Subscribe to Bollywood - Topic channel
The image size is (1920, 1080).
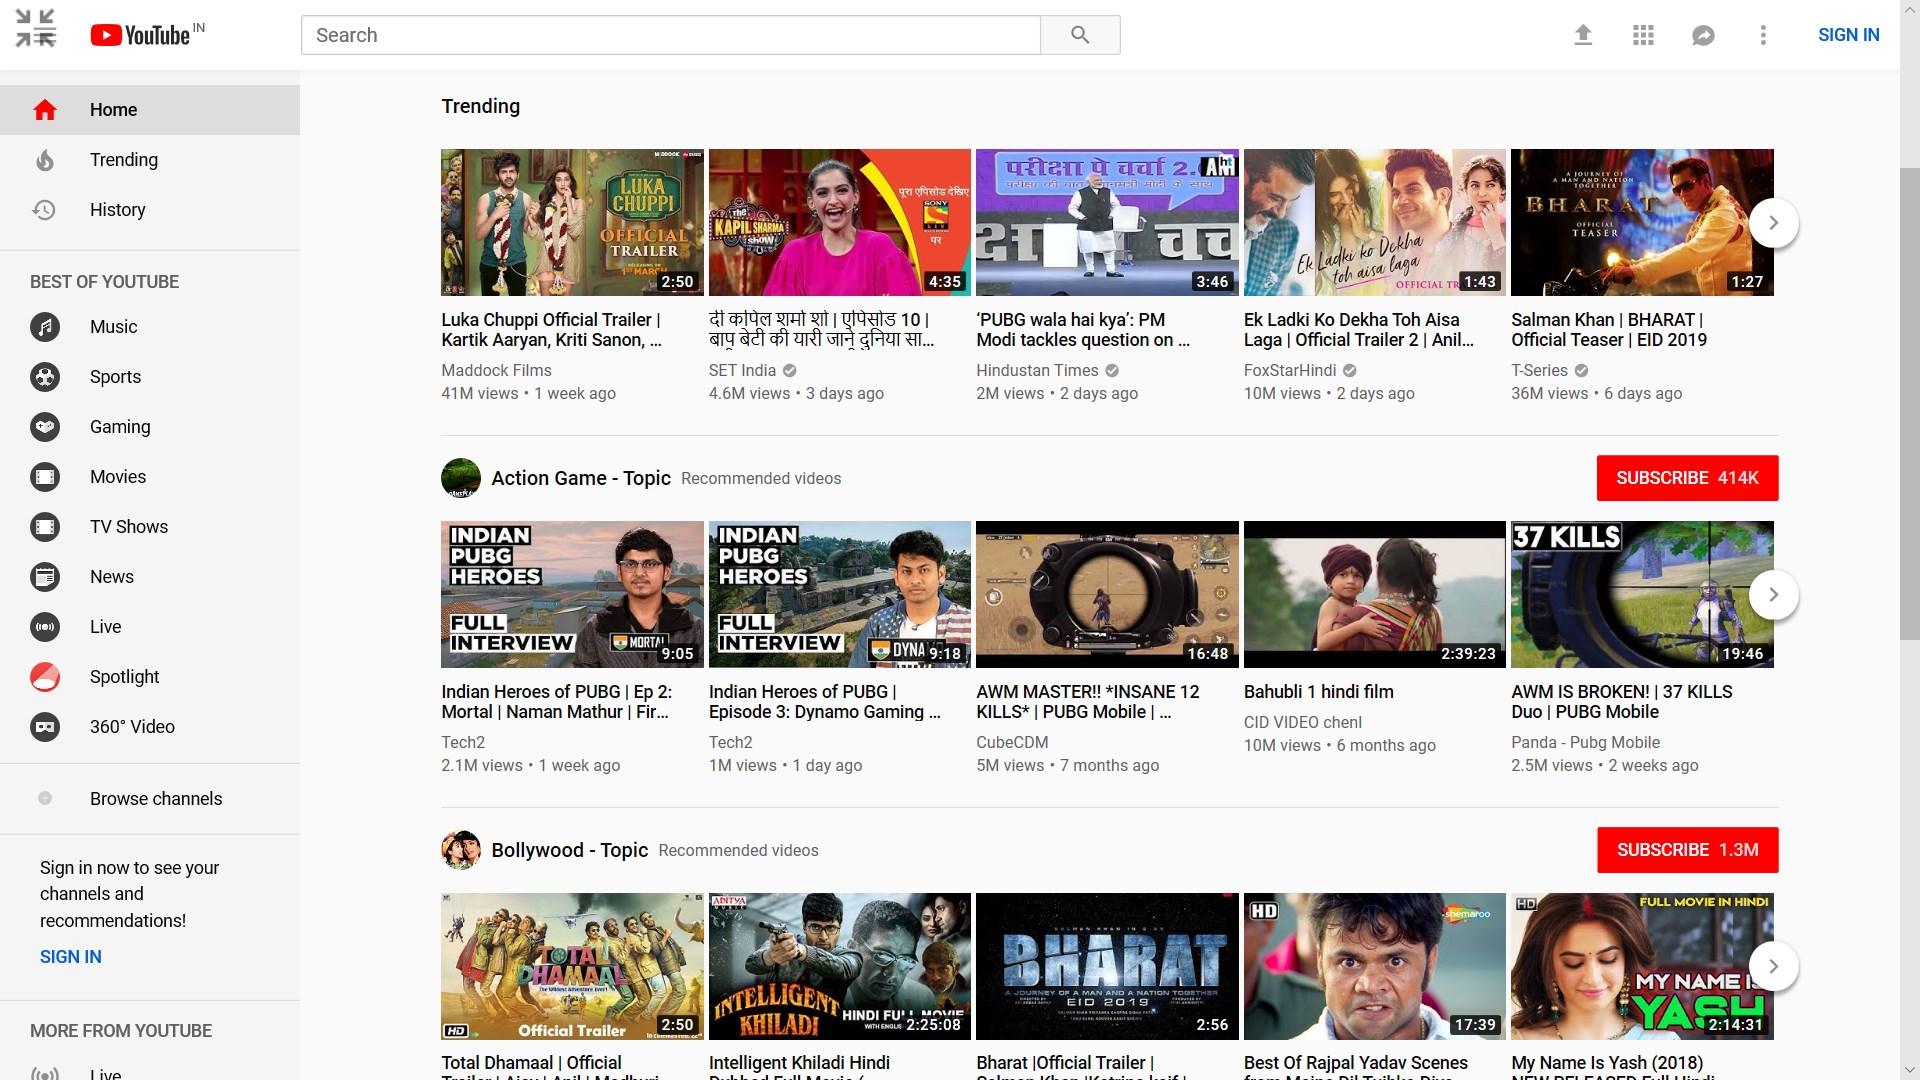click(1686, 850)
